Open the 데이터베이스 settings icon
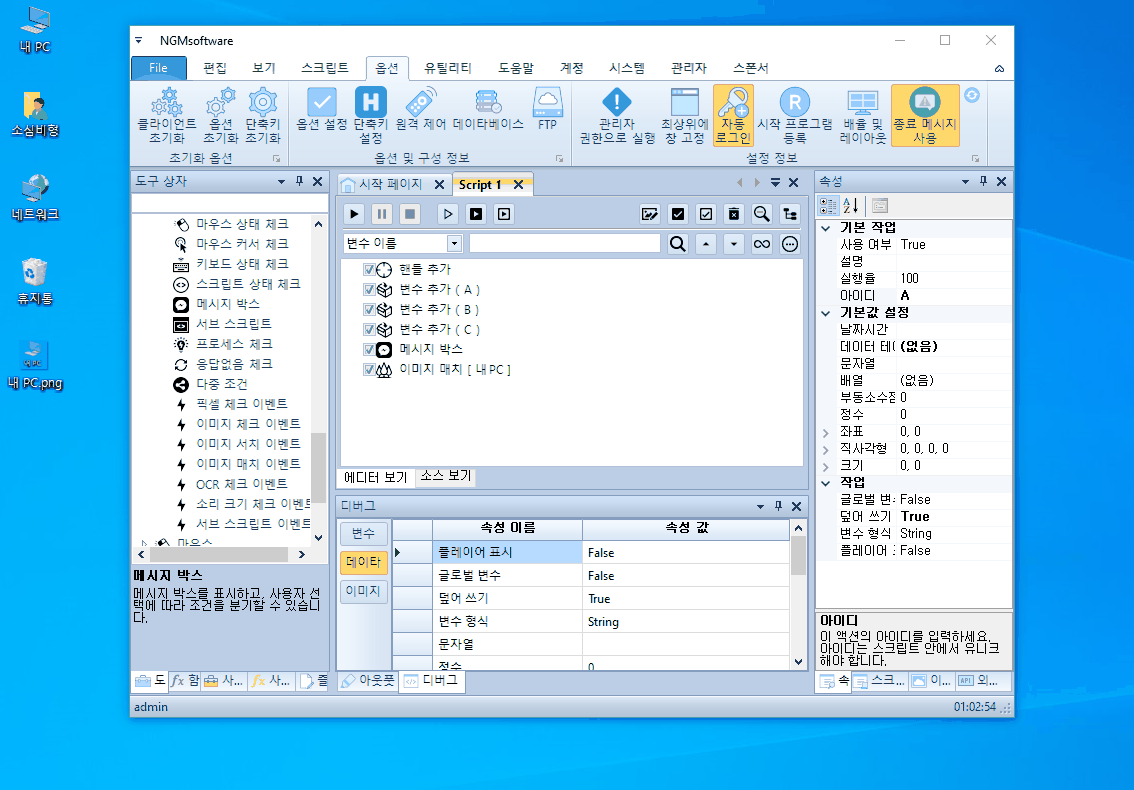 pos(488,110)
